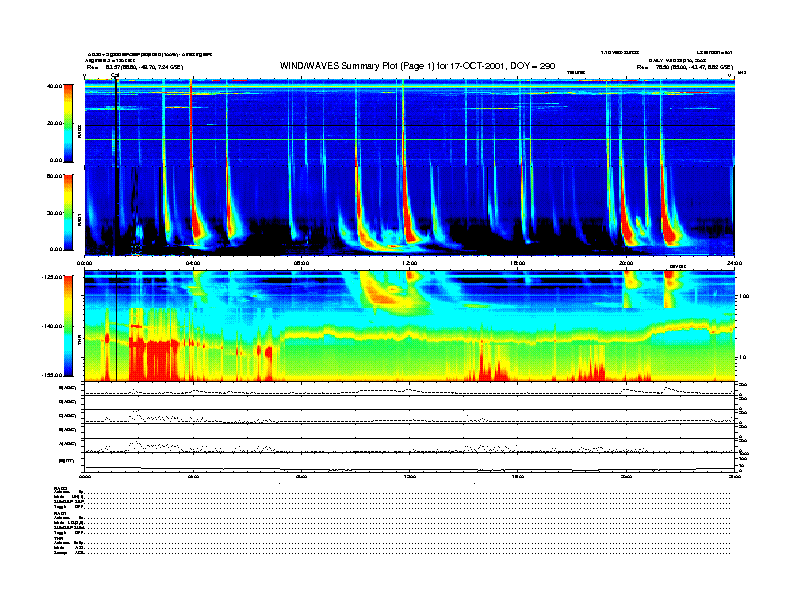Click the -155.00 label on TNR color scale
This screenshot has height=612, width=792.
click(52, 375)
